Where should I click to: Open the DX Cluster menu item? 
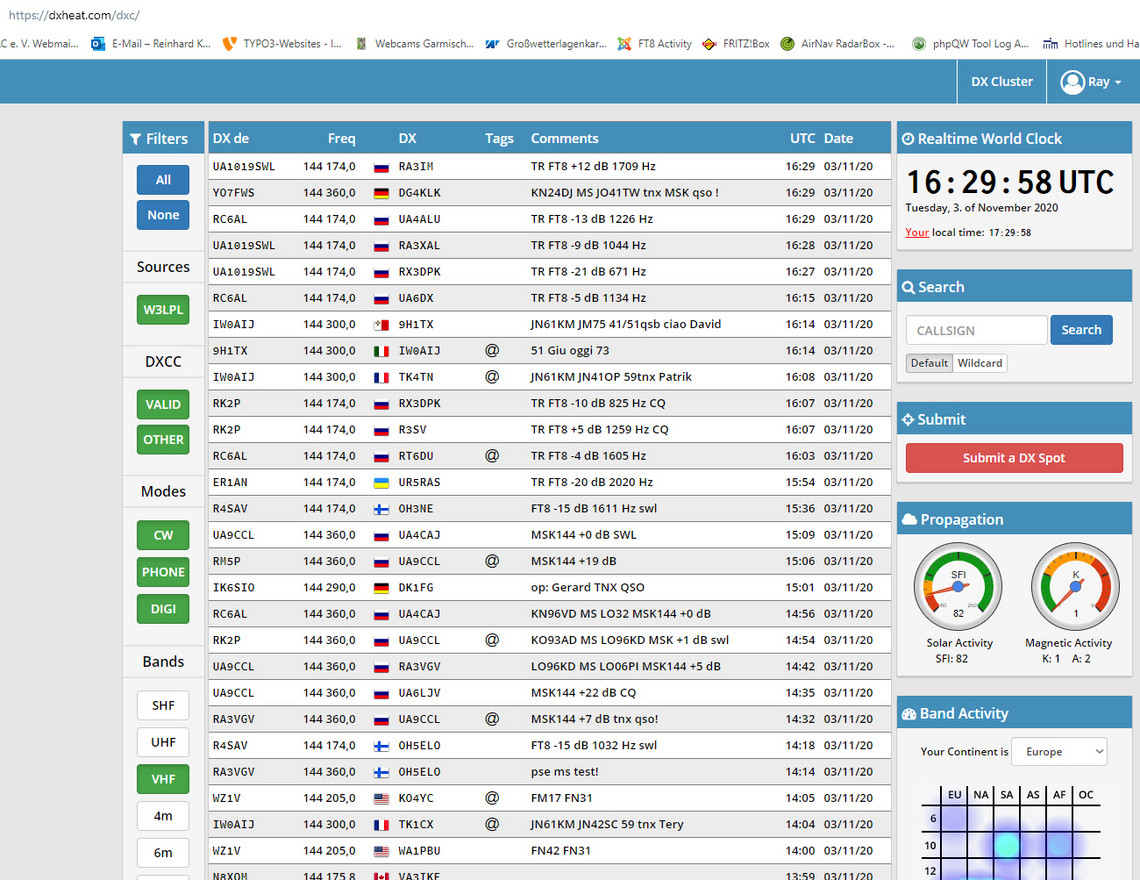1002,81
